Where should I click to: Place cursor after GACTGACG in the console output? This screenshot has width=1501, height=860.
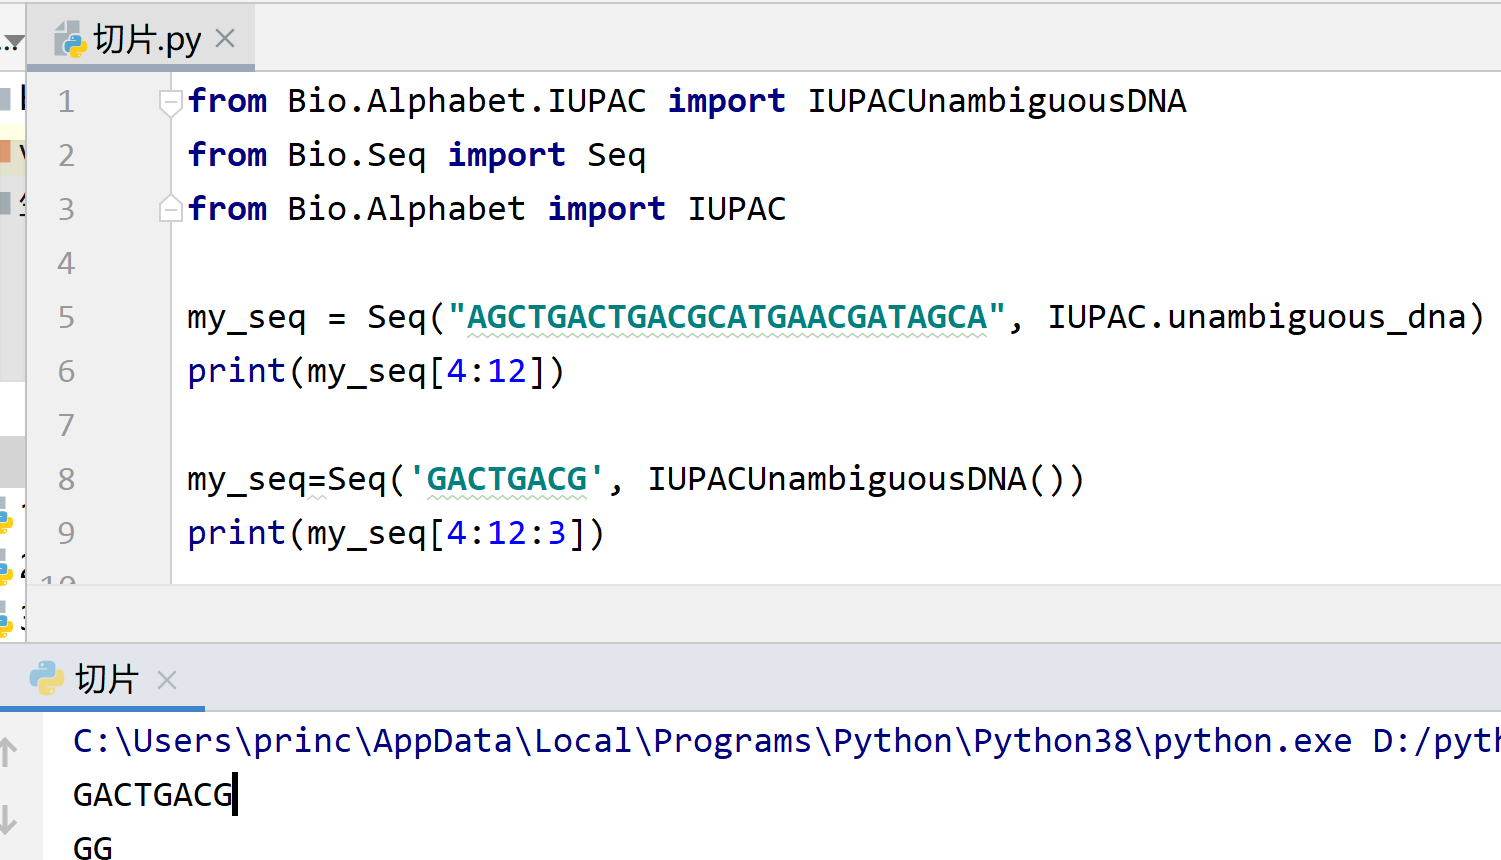point(235,793)
